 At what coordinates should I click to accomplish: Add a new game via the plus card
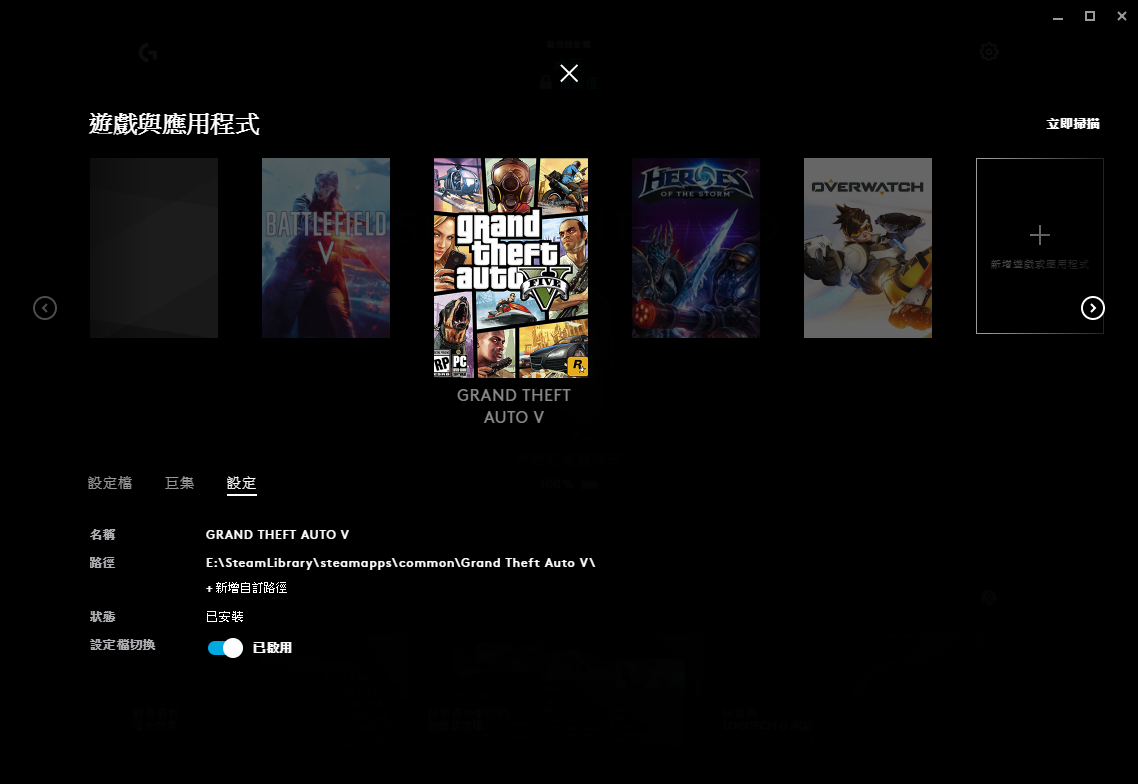coord(1039,245)
